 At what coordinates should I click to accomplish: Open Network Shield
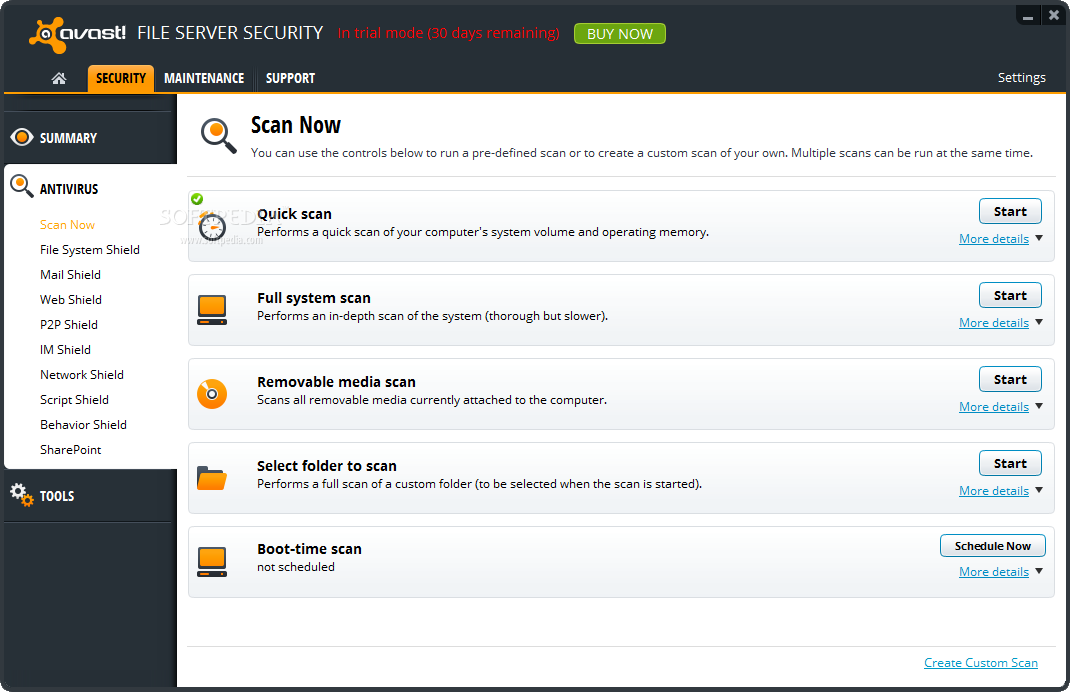[x=81, y=375]
